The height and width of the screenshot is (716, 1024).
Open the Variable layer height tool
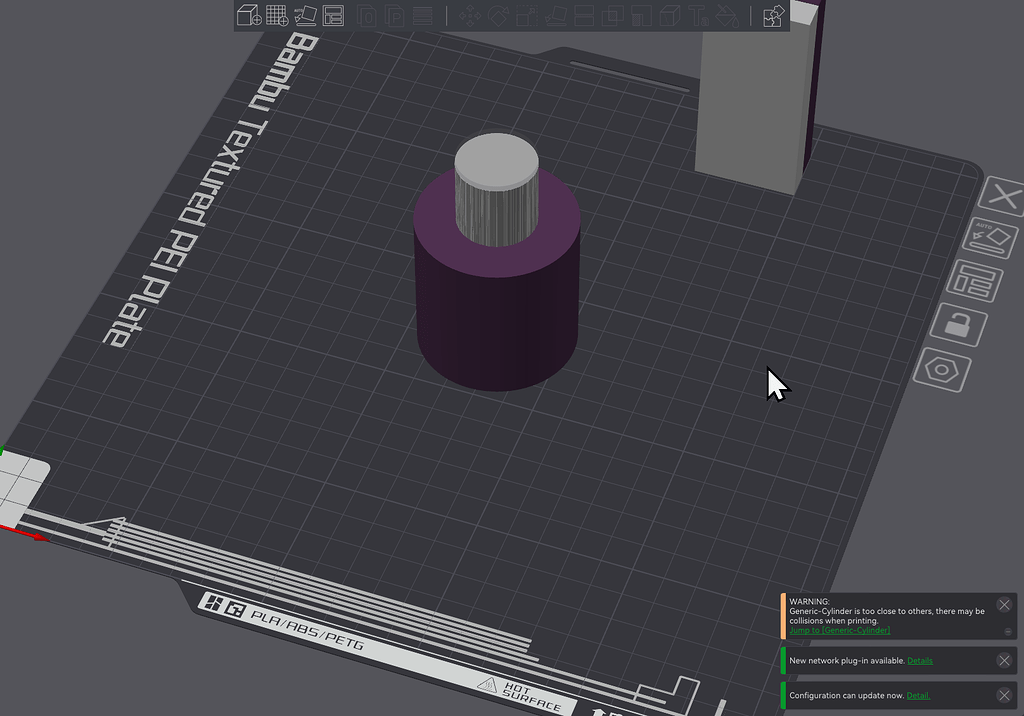tap(423, 15)
